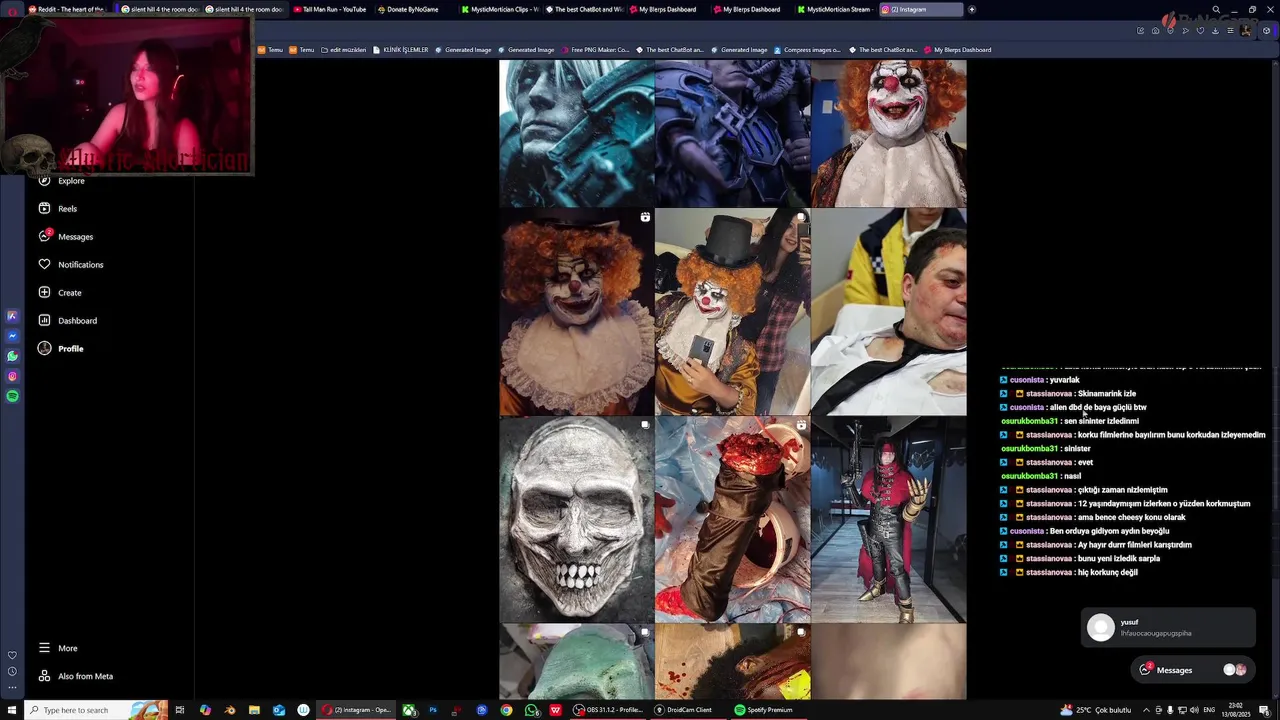Open Spotify in Opera sidebar
This screenshot has height=720, width=1280.
tap(12, 396)
